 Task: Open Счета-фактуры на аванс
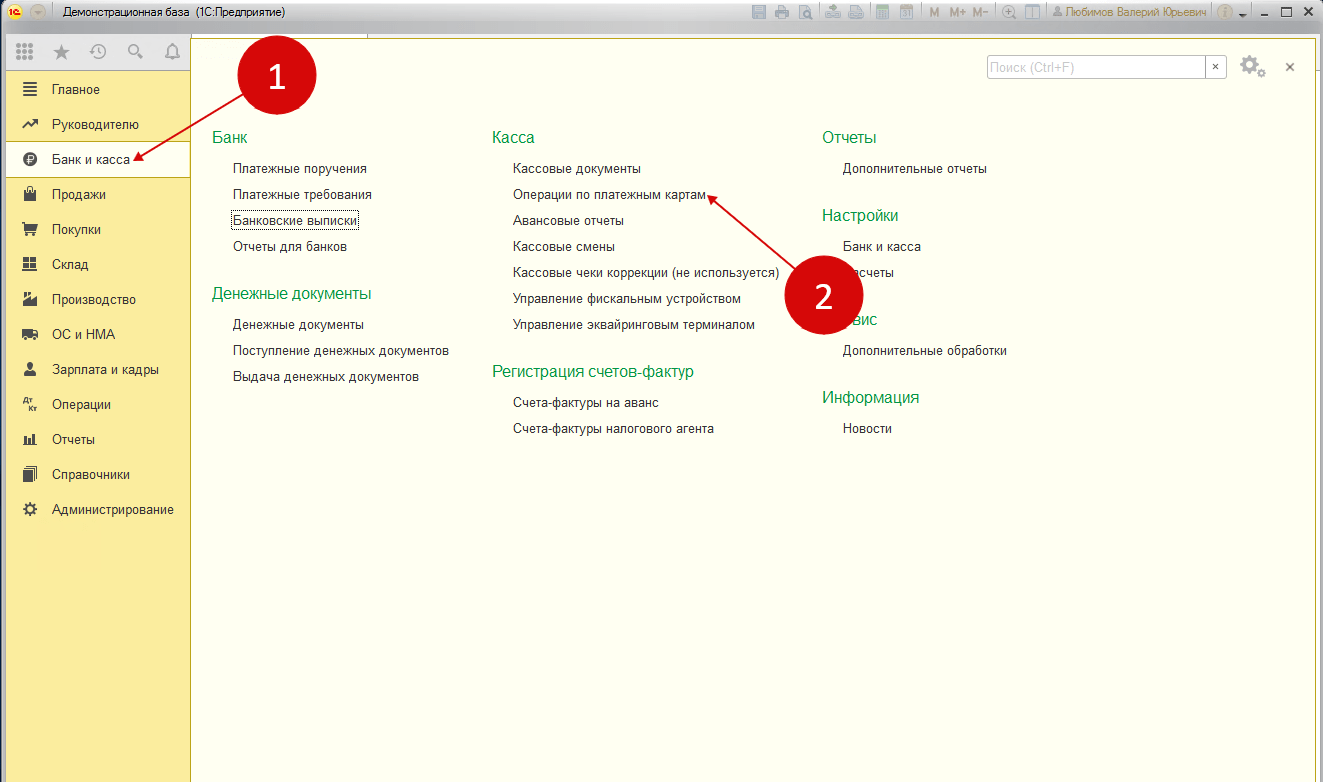point(586,403)
